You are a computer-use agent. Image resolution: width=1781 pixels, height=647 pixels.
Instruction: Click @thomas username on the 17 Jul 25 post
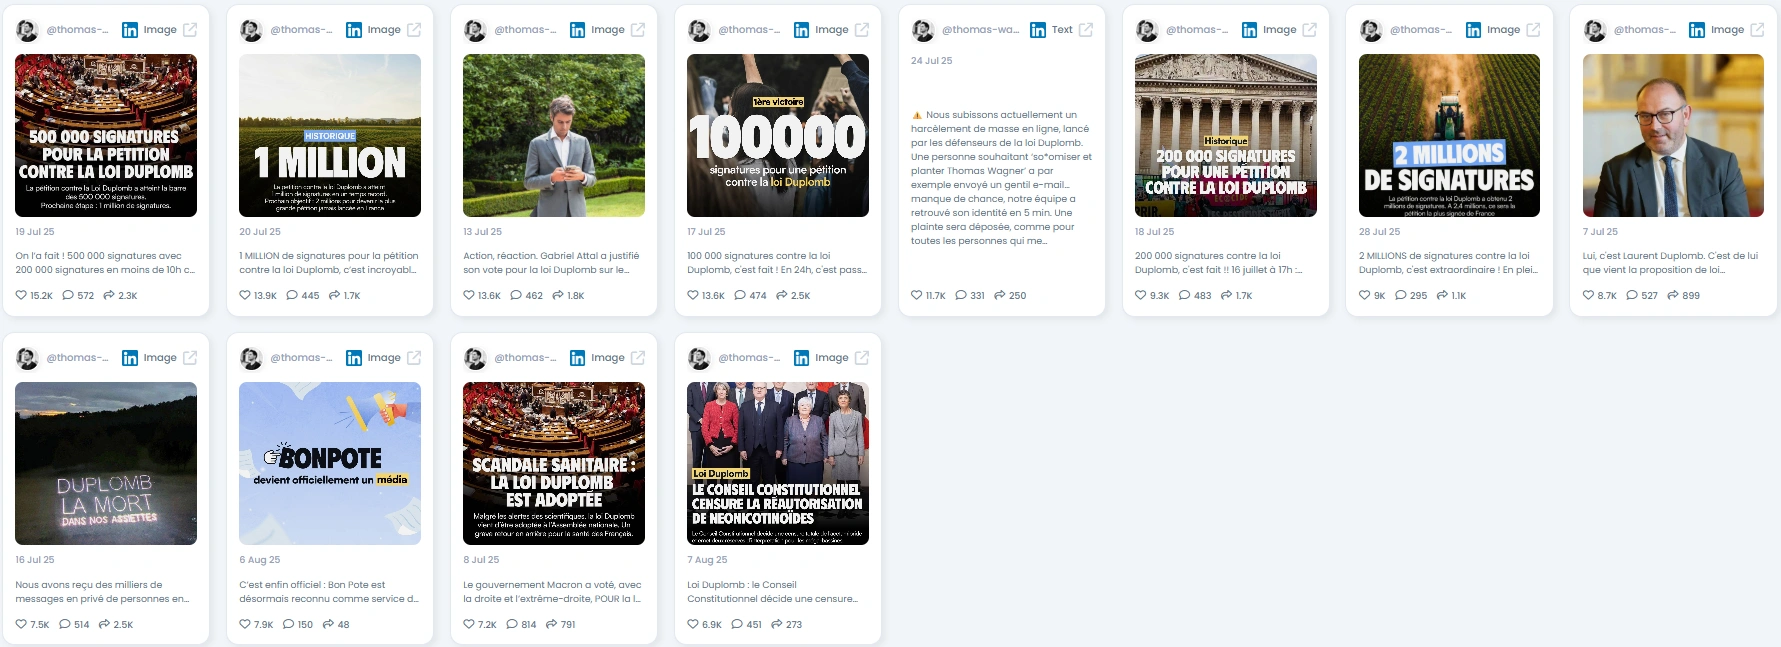coord(749,30)
